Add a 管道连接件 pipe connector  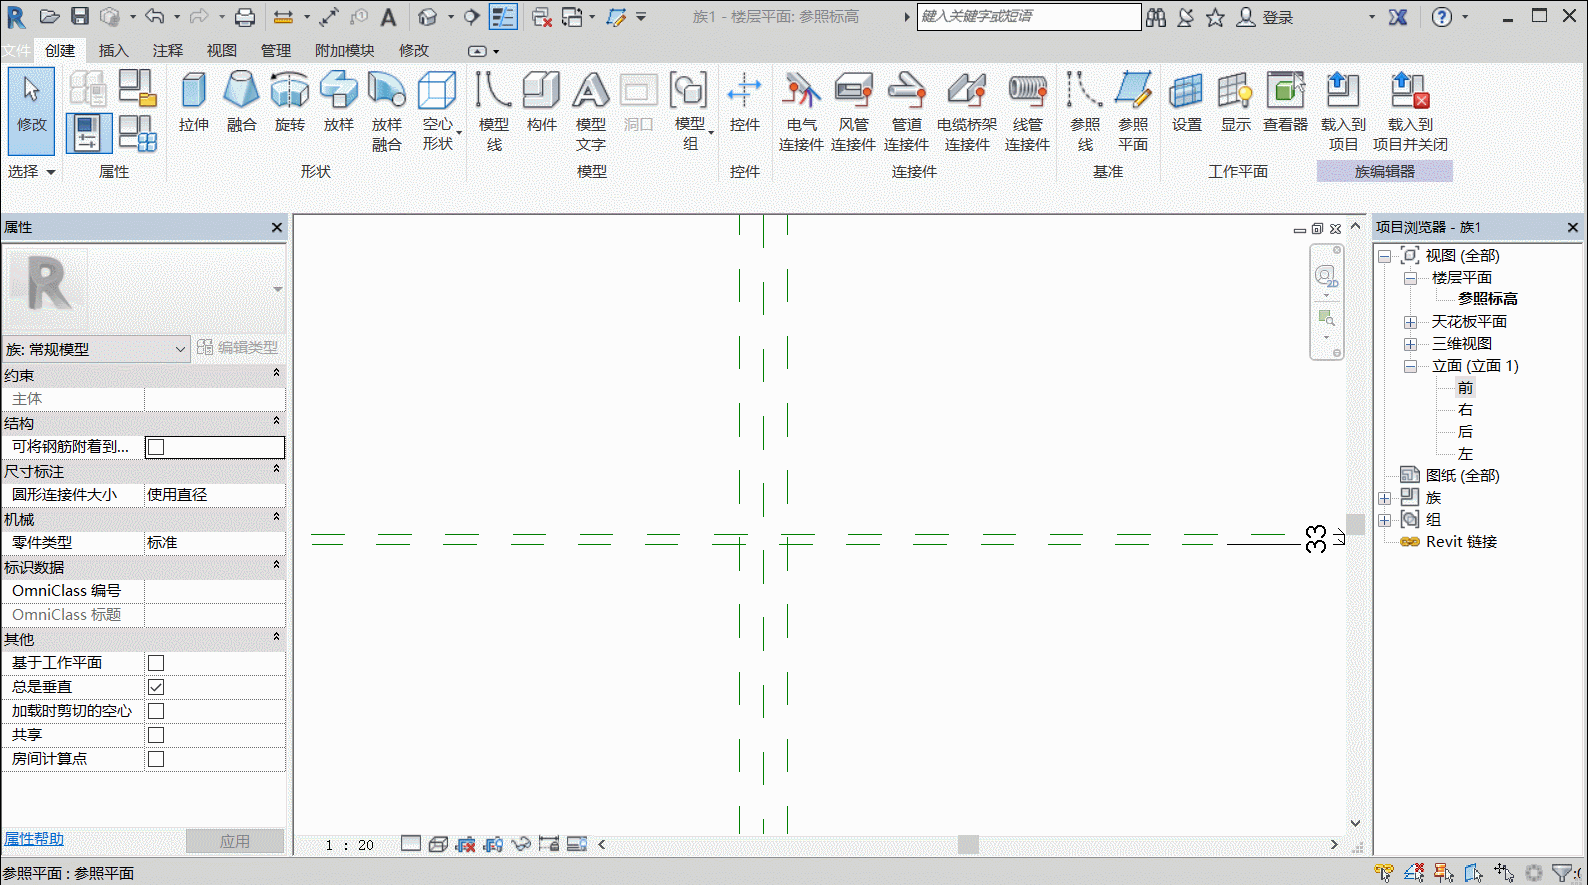[x=906, y=111]
